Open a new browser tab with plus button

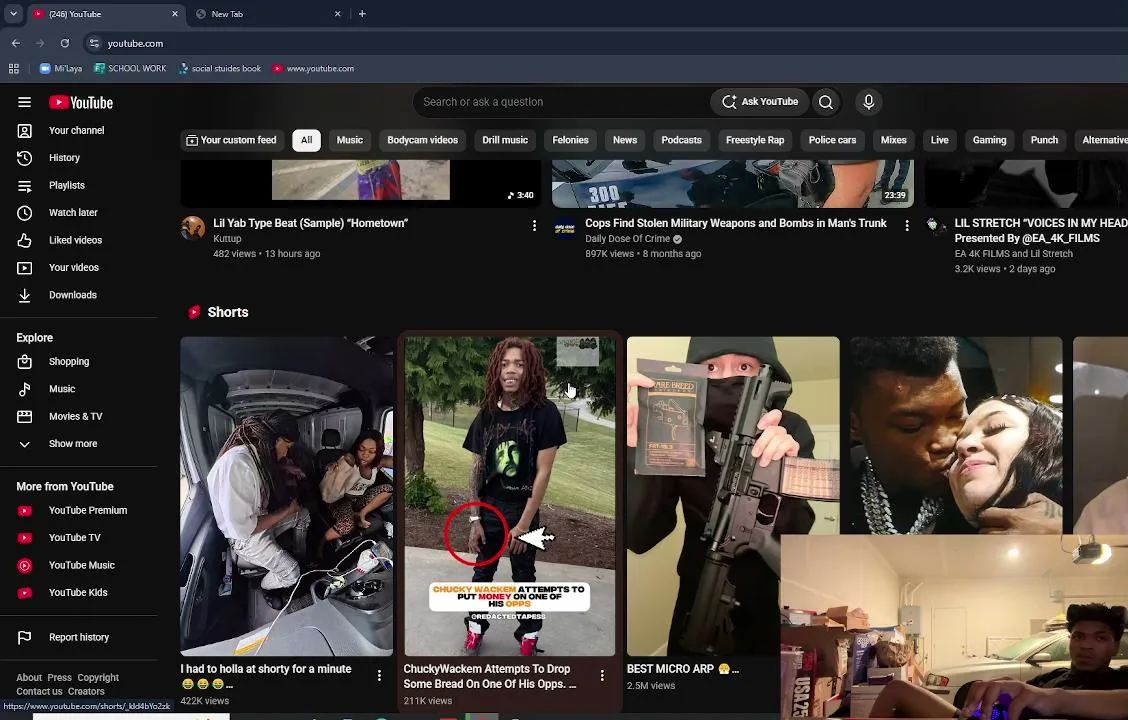[362, 14]
